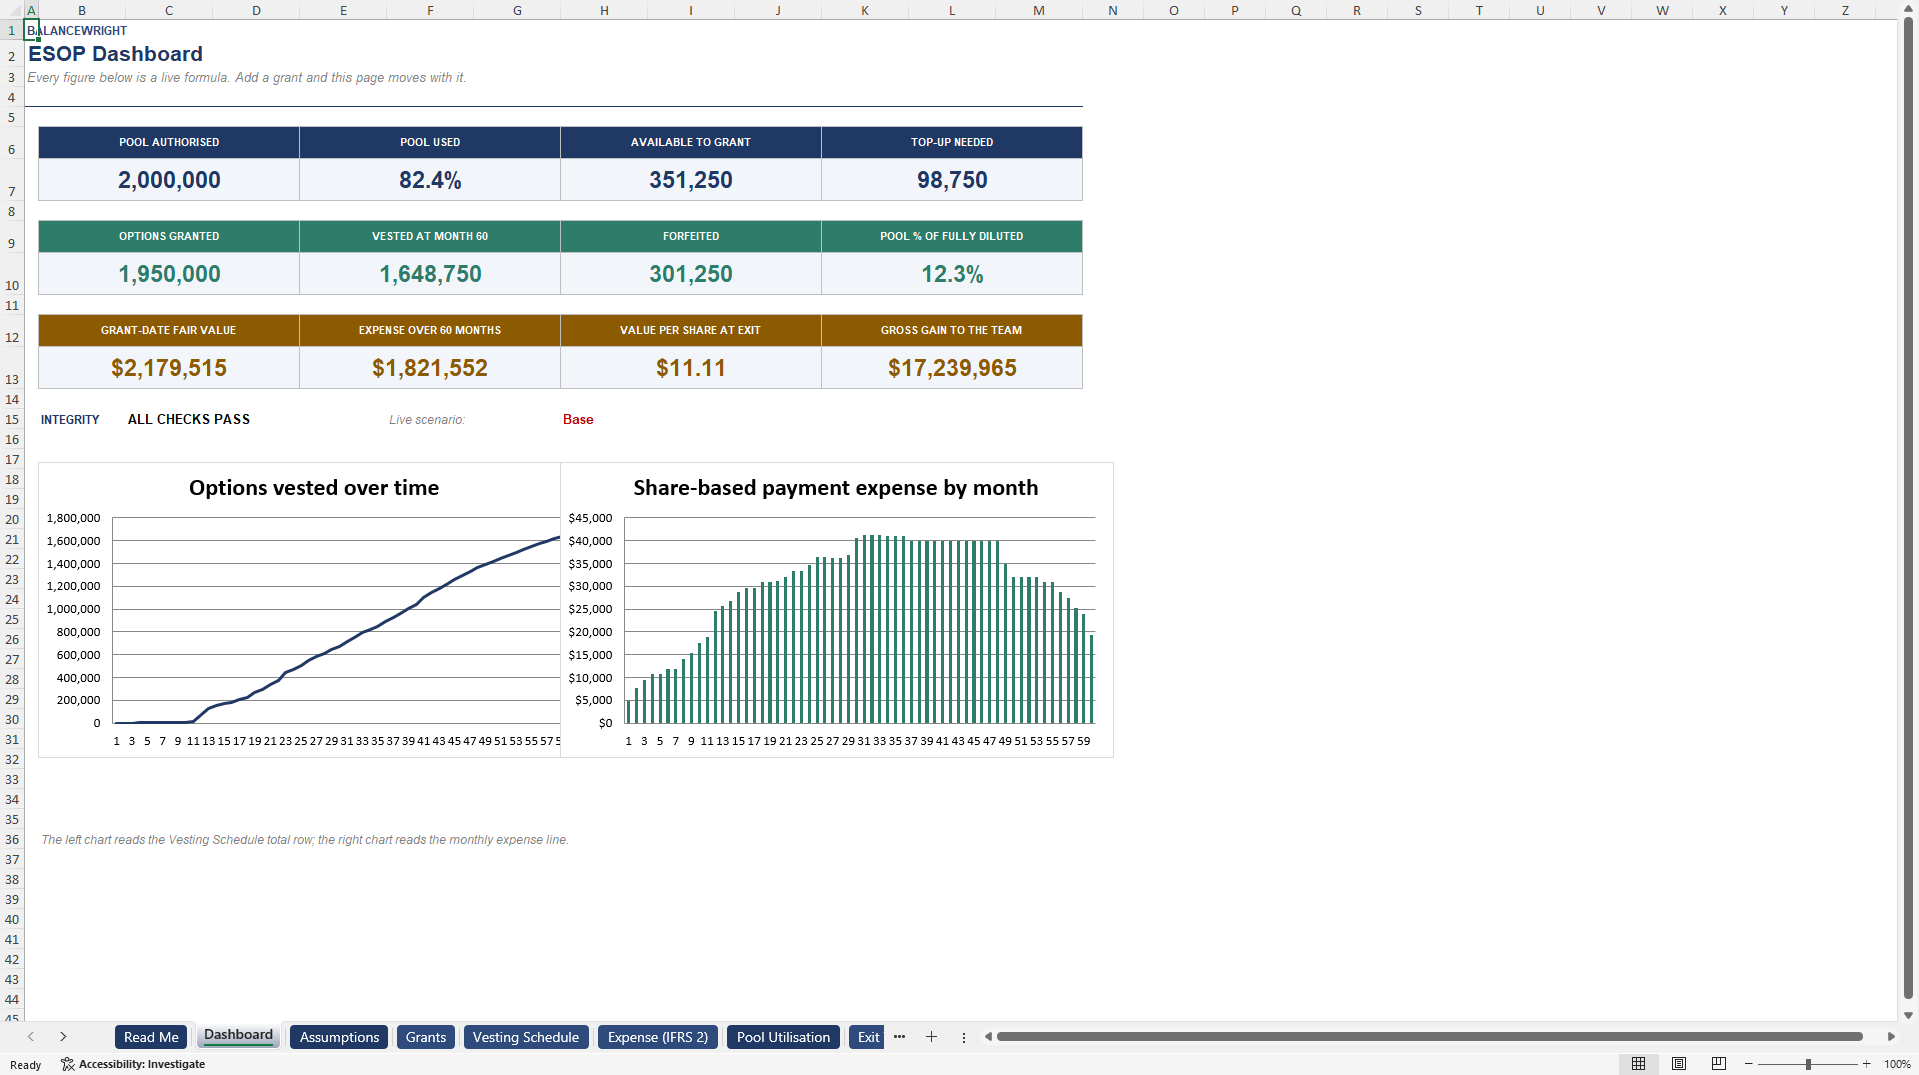
Task: Select the chart footnote about Vesting Schedule
Action: (x=305, y=840)
